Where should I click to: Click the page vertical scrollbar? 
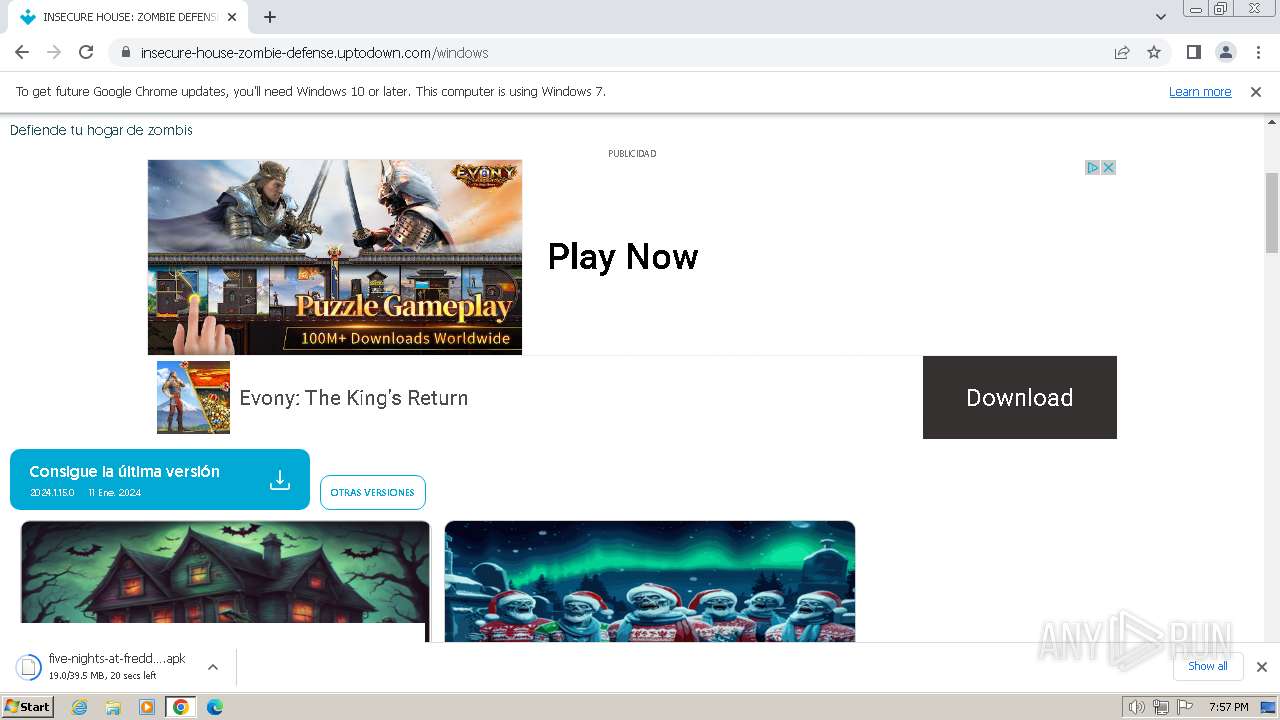pos(1272,212)
